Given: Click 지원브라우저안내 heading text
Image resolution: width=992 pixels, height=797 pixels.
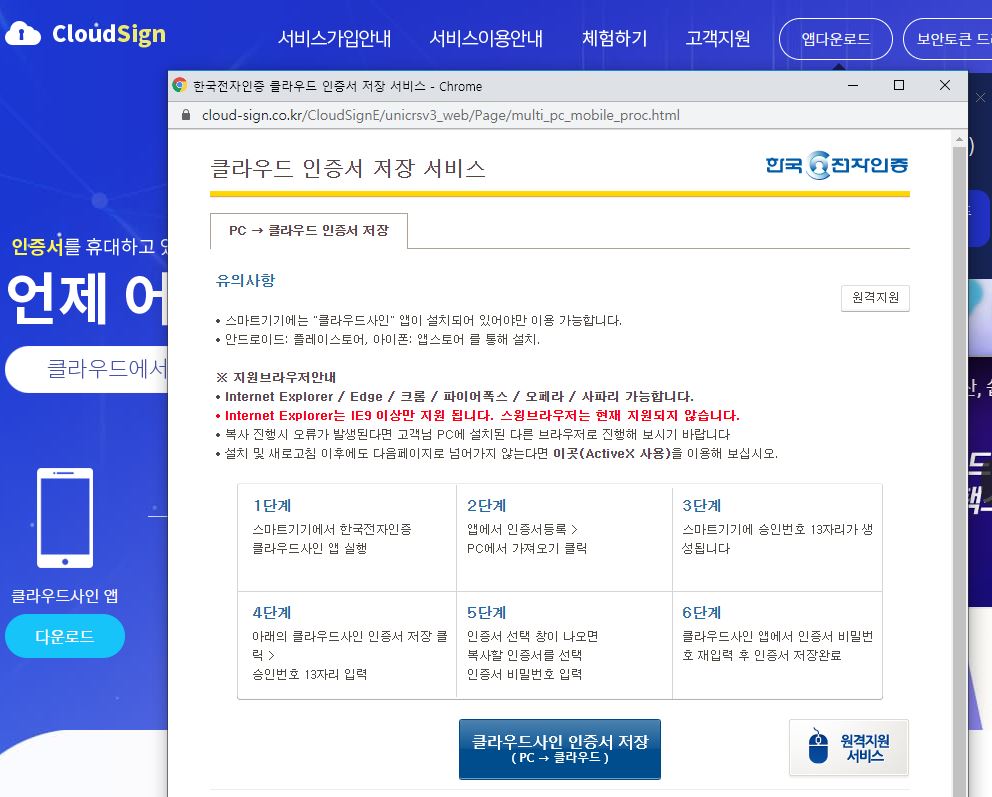Looking at the screenshot, I should [283, 378].
